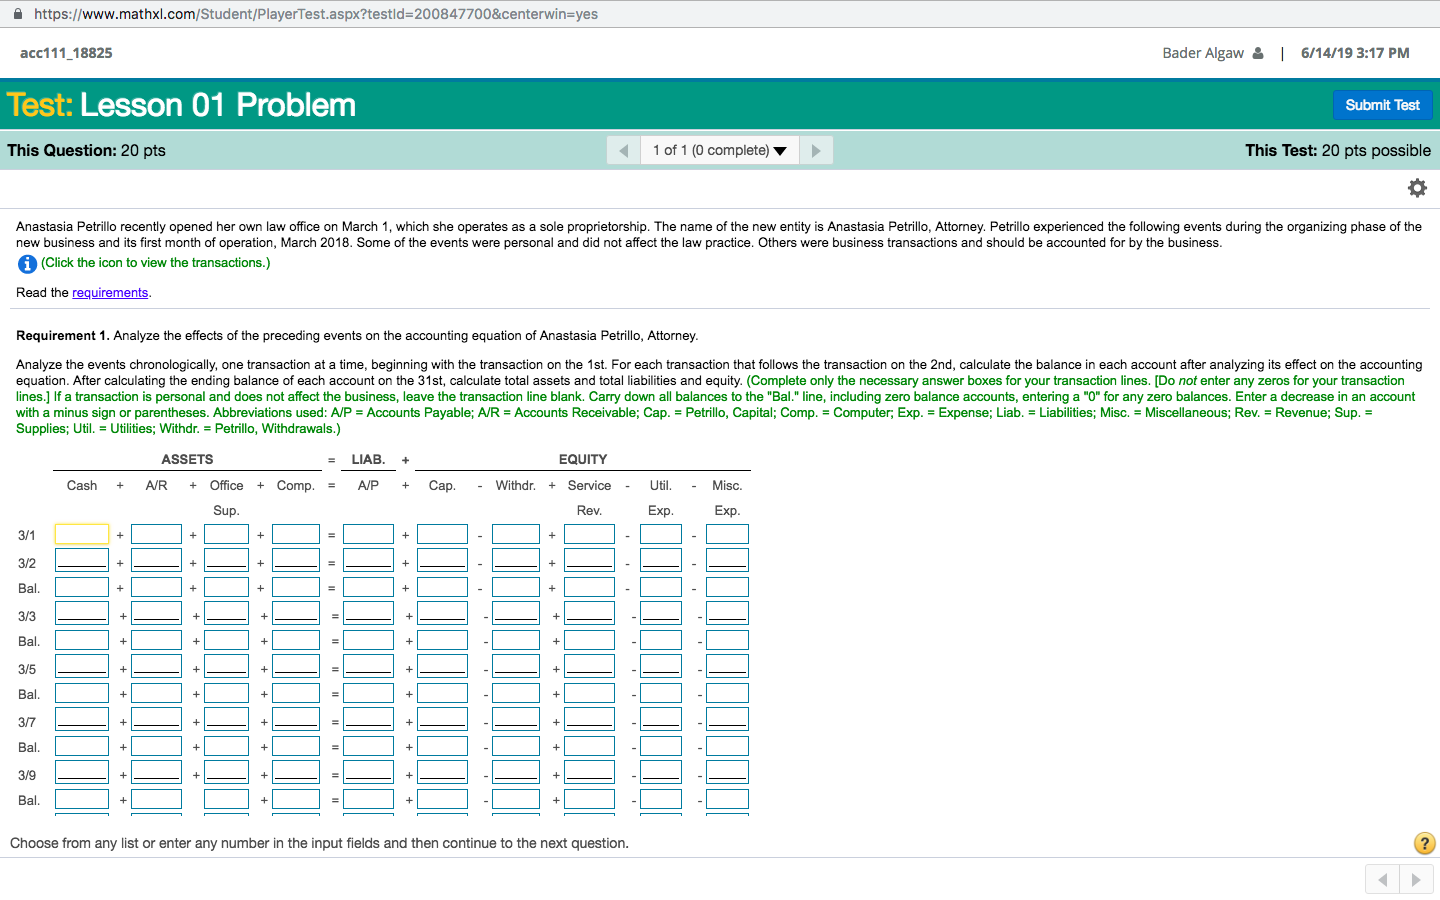Screen dimensions: 1440x900
Task: Open the requirements link
Action: [110, 293]
